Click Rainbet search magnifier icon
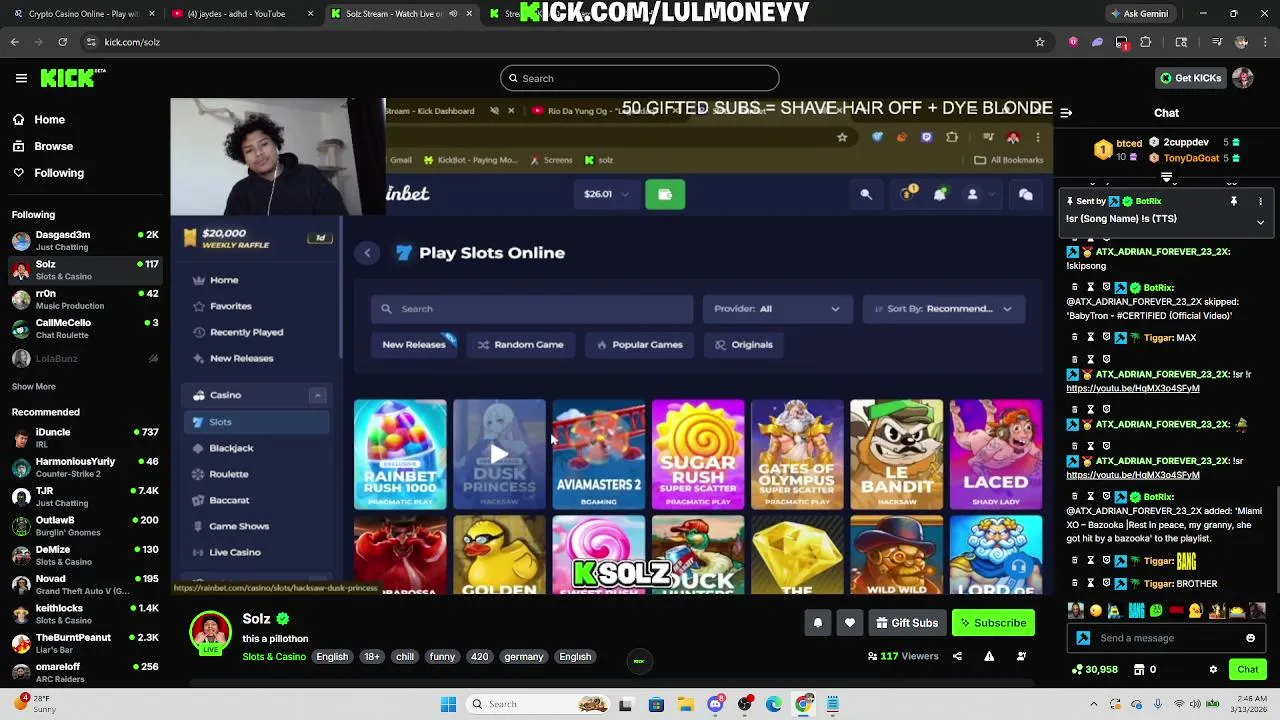Viewport: 1280px width, 720px height. click(x=866, y=195)
